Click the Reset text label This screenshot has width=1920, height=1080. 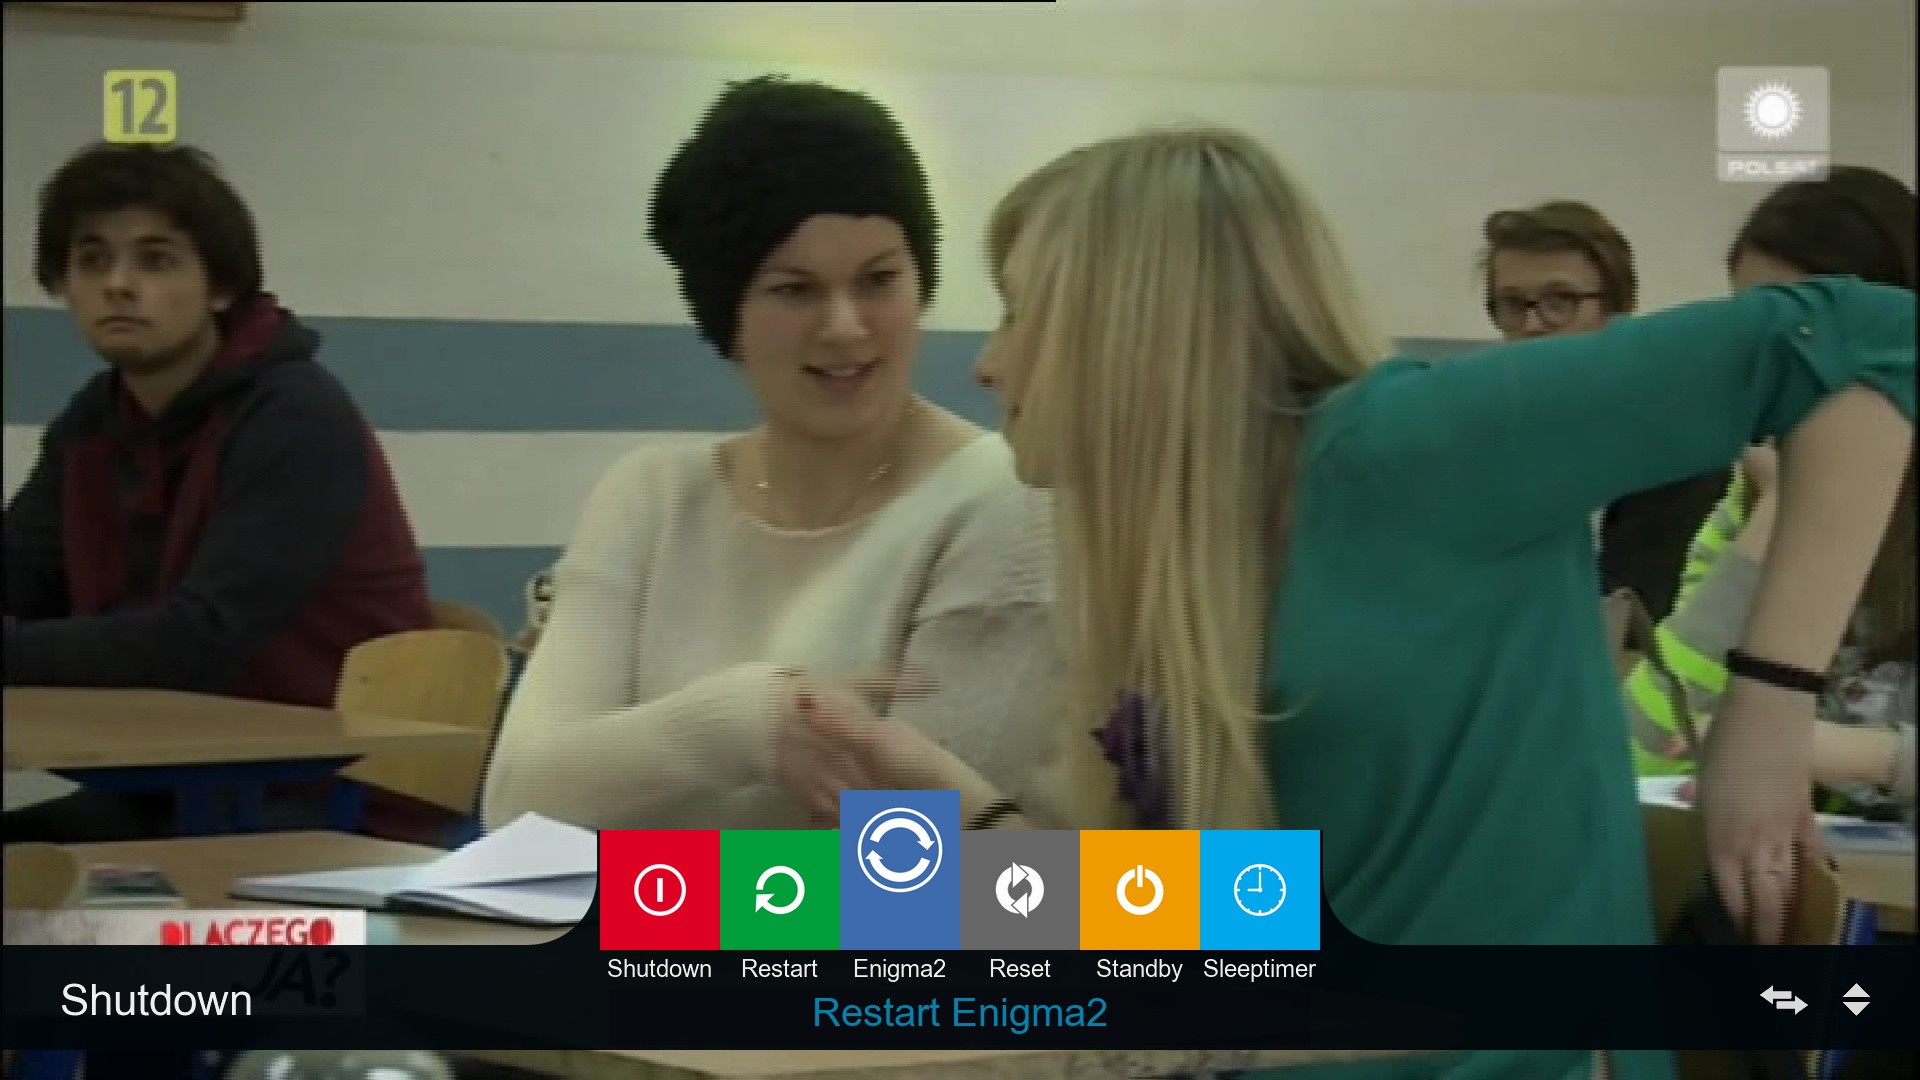tap(1019, 968)
